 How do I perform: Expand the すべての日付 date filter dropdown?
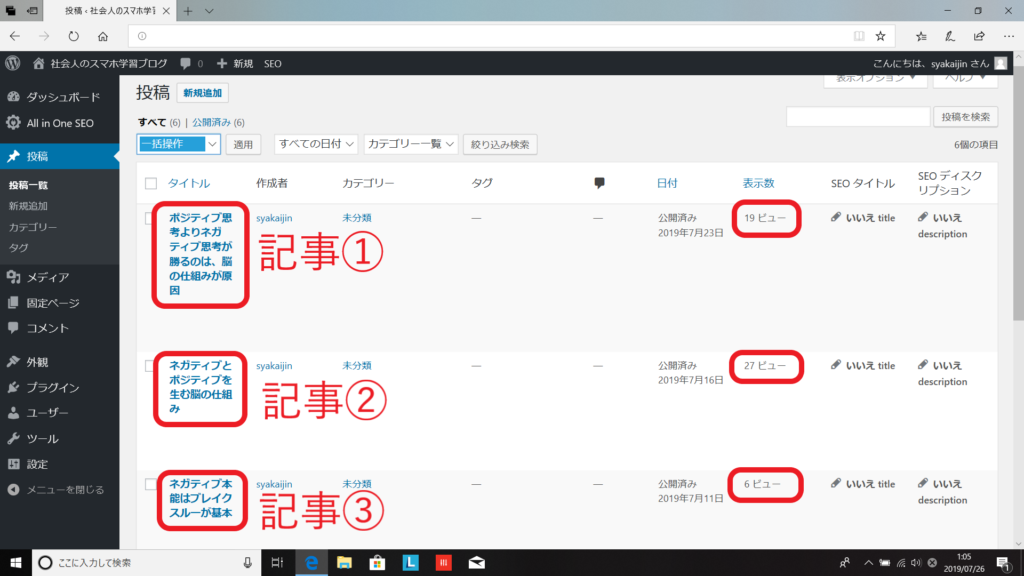(316, 144)
